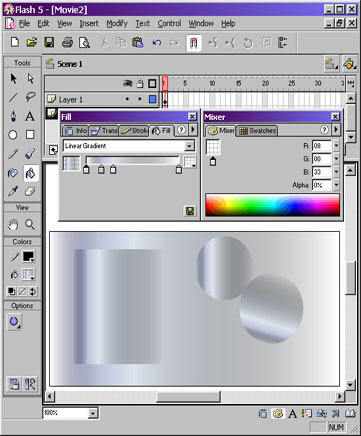Image resolution: width=361 pixels, height=436 pixels.
Task: Switch to the Swatches tab
Action: [257, 131]
